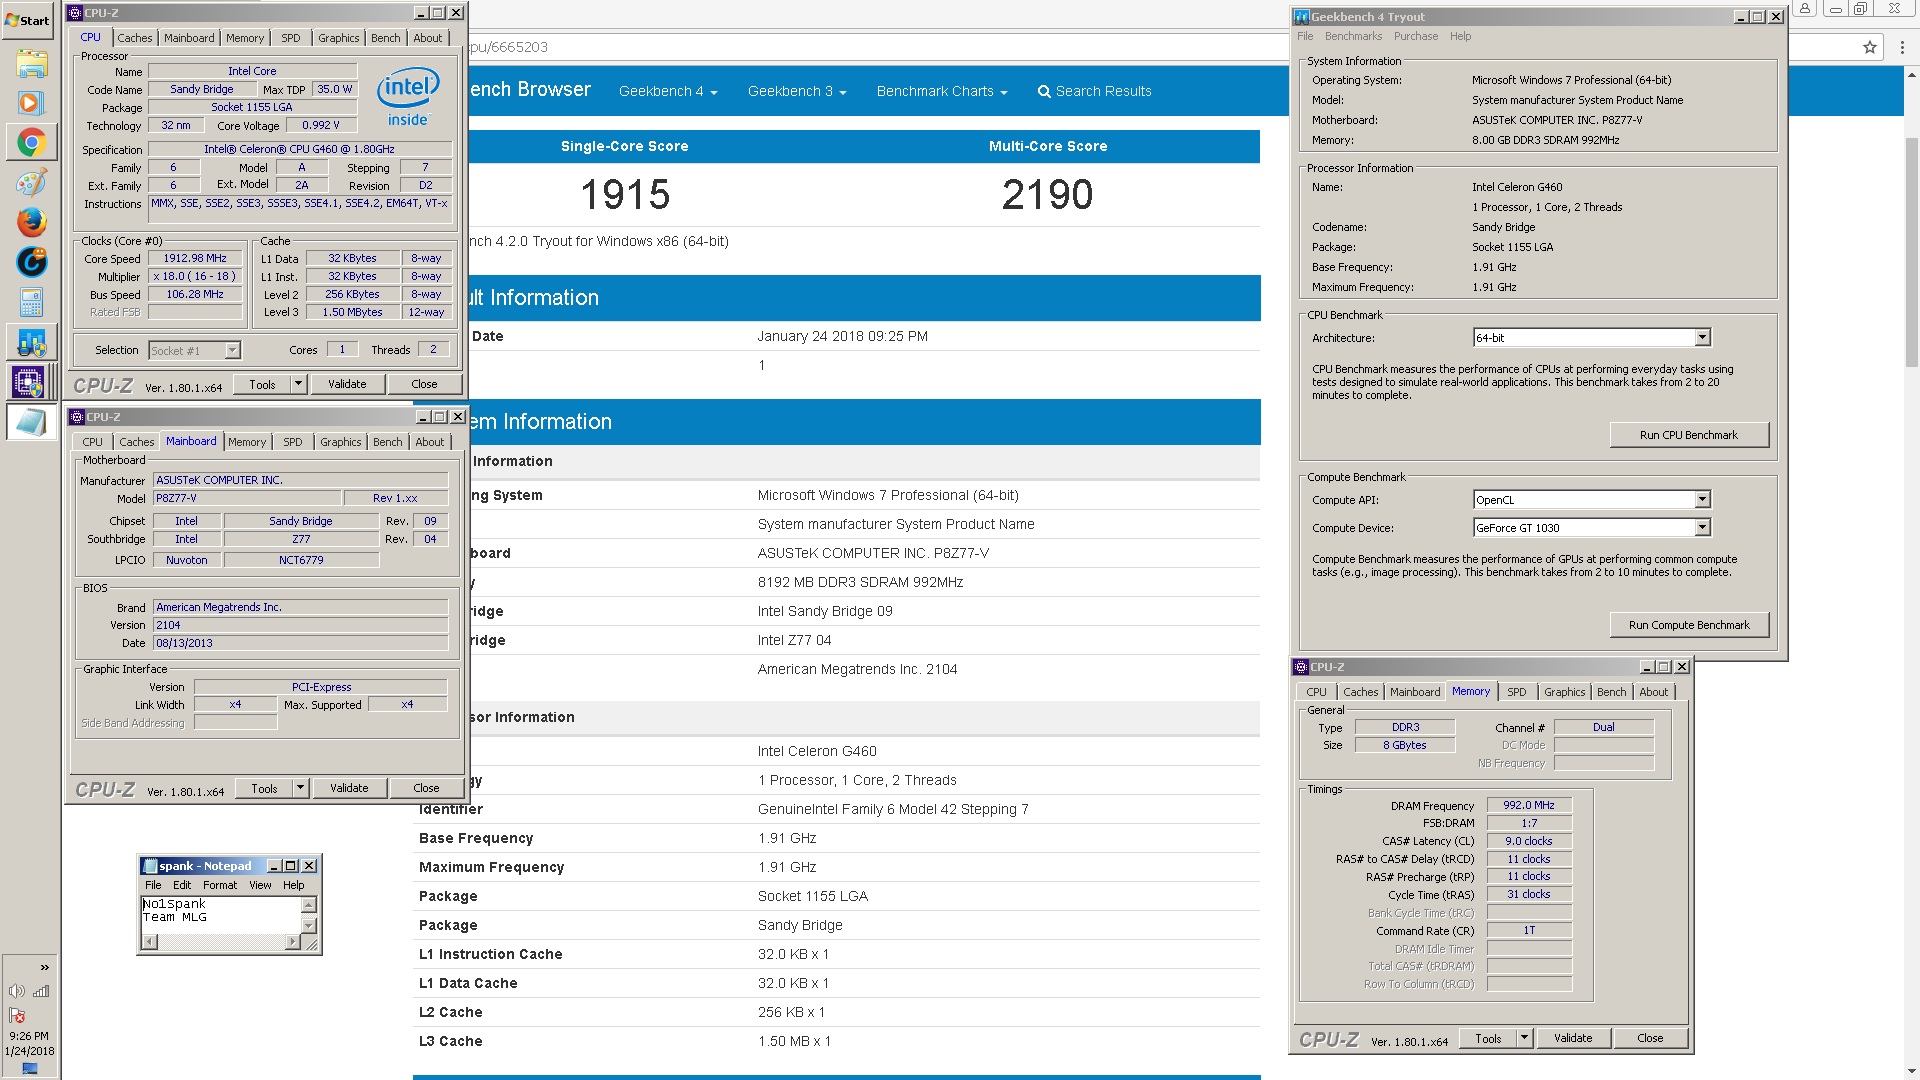Open the Geekbench Benchmarks menu
The width and height of the screenshot is (1920, 1080).
[x=1353, y=36]
